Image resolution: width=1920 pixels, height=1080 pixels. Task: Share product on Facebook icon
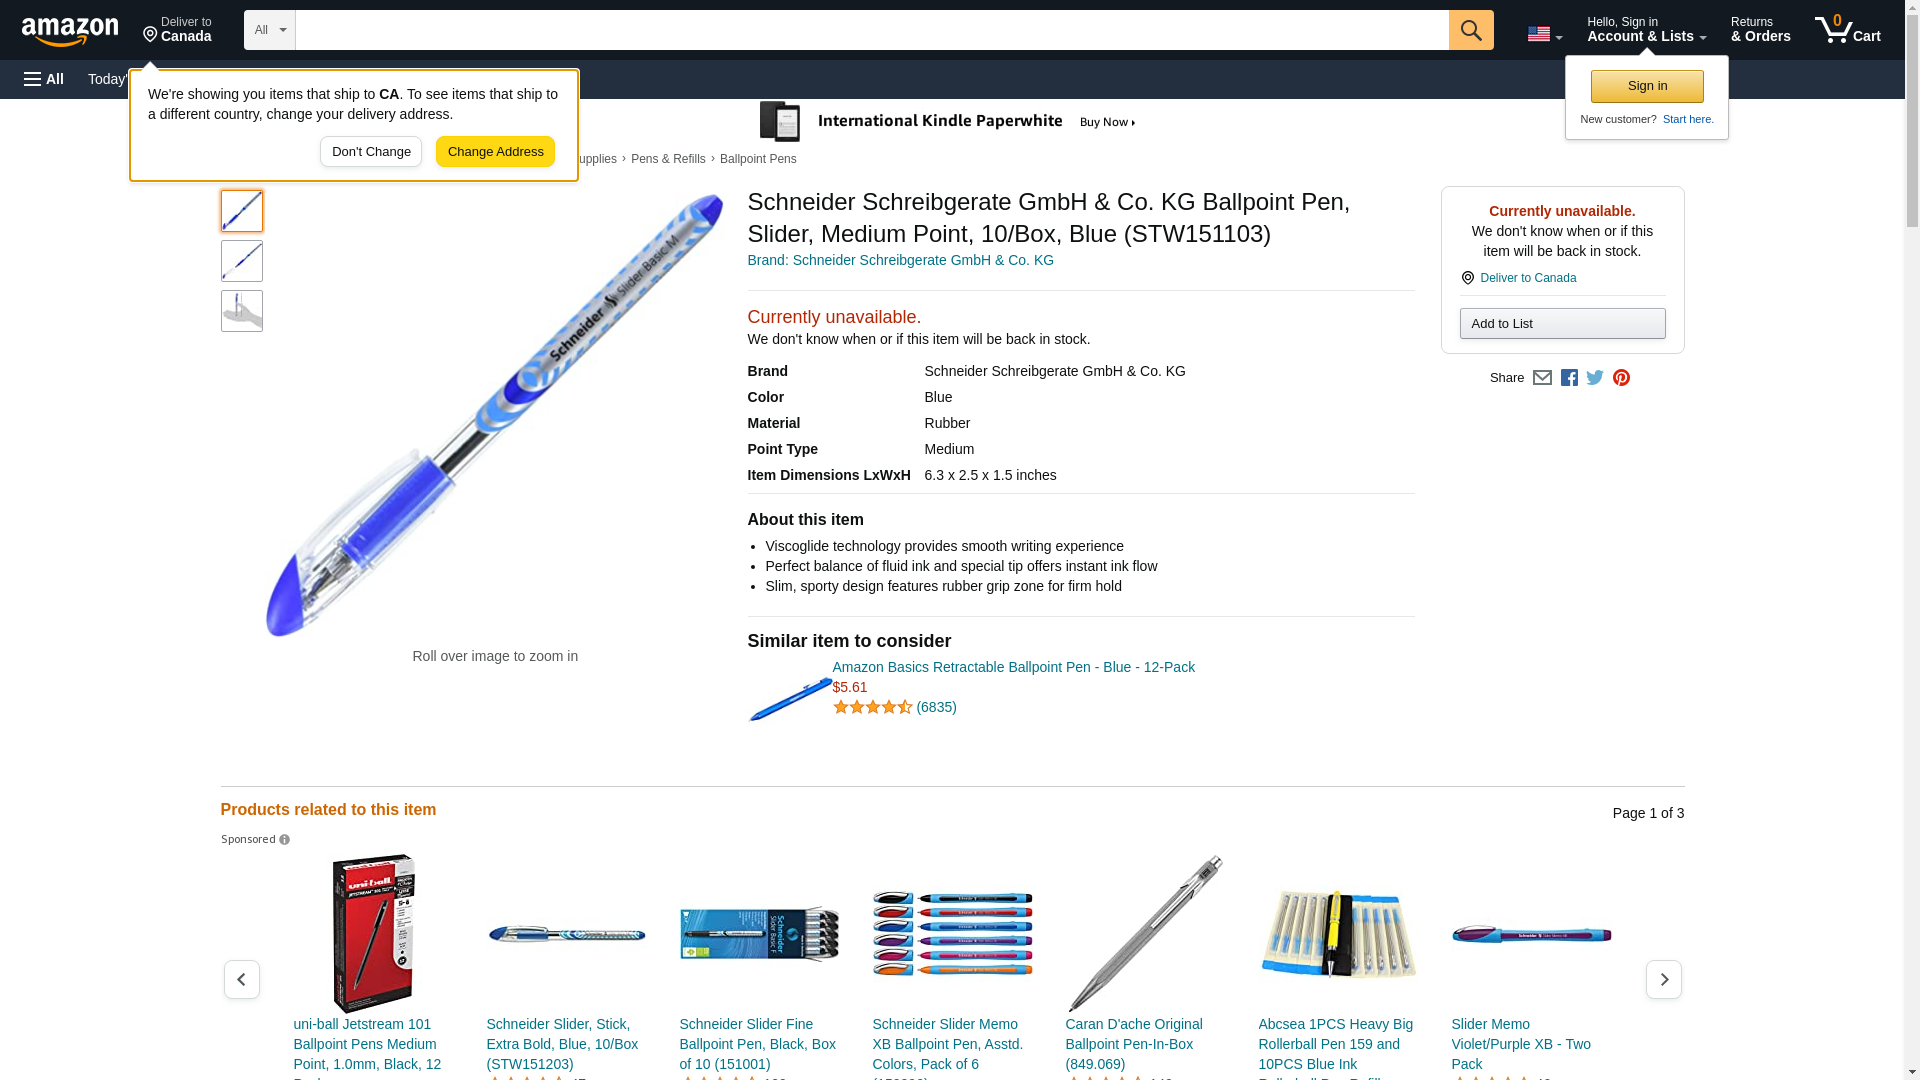[x=1569, y=378]
